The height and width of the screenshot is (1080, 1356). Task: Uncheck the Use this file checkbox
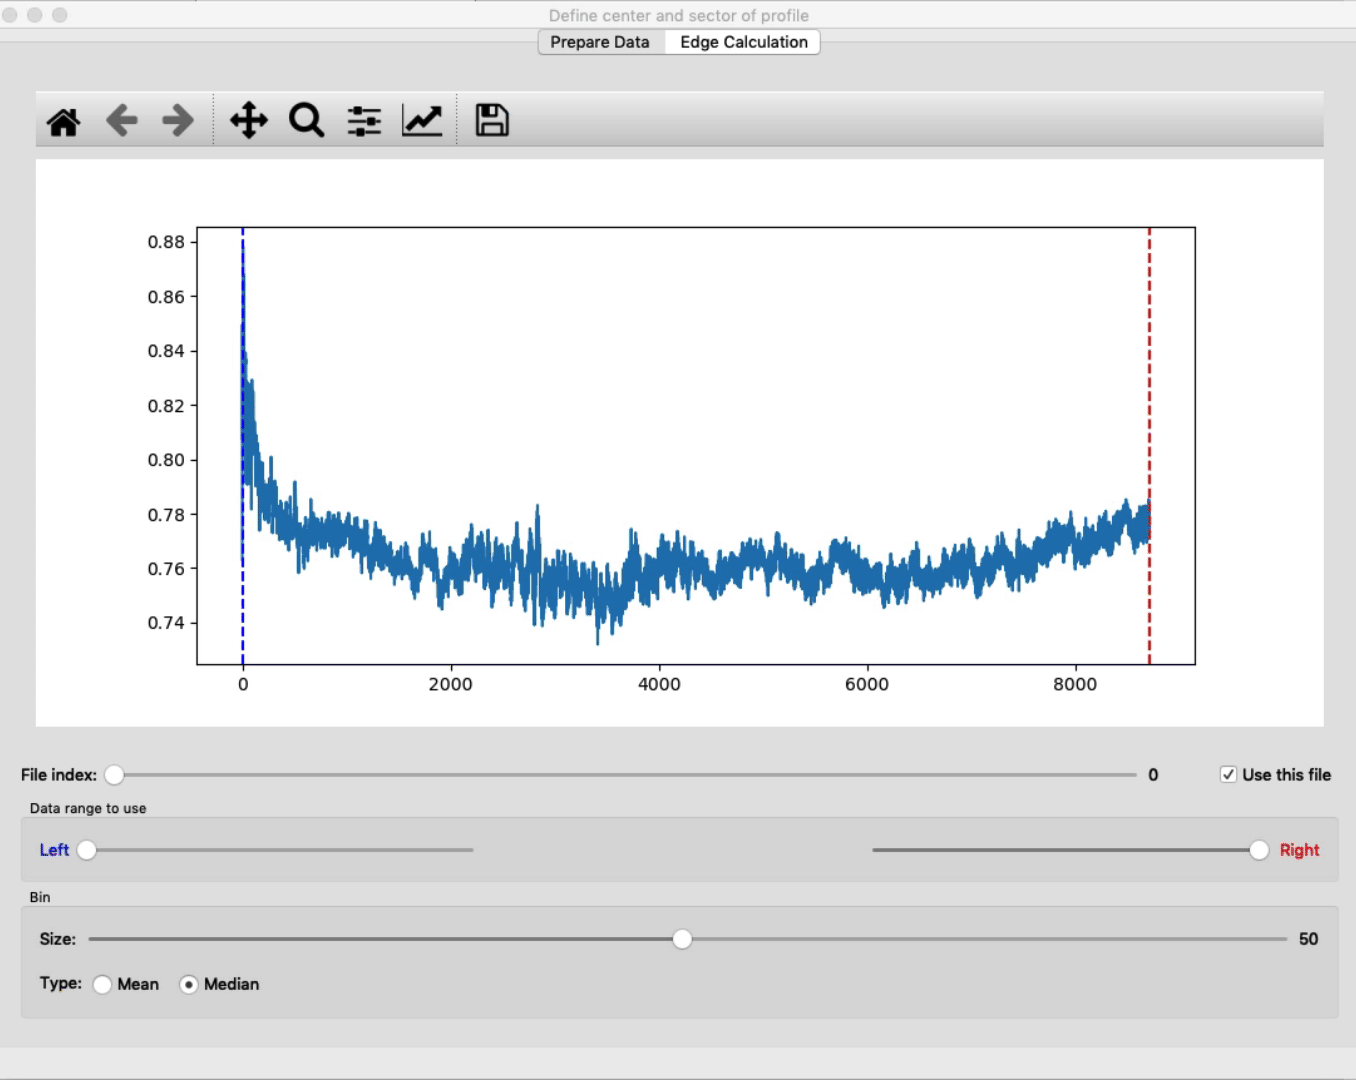tap(1228, 775)
